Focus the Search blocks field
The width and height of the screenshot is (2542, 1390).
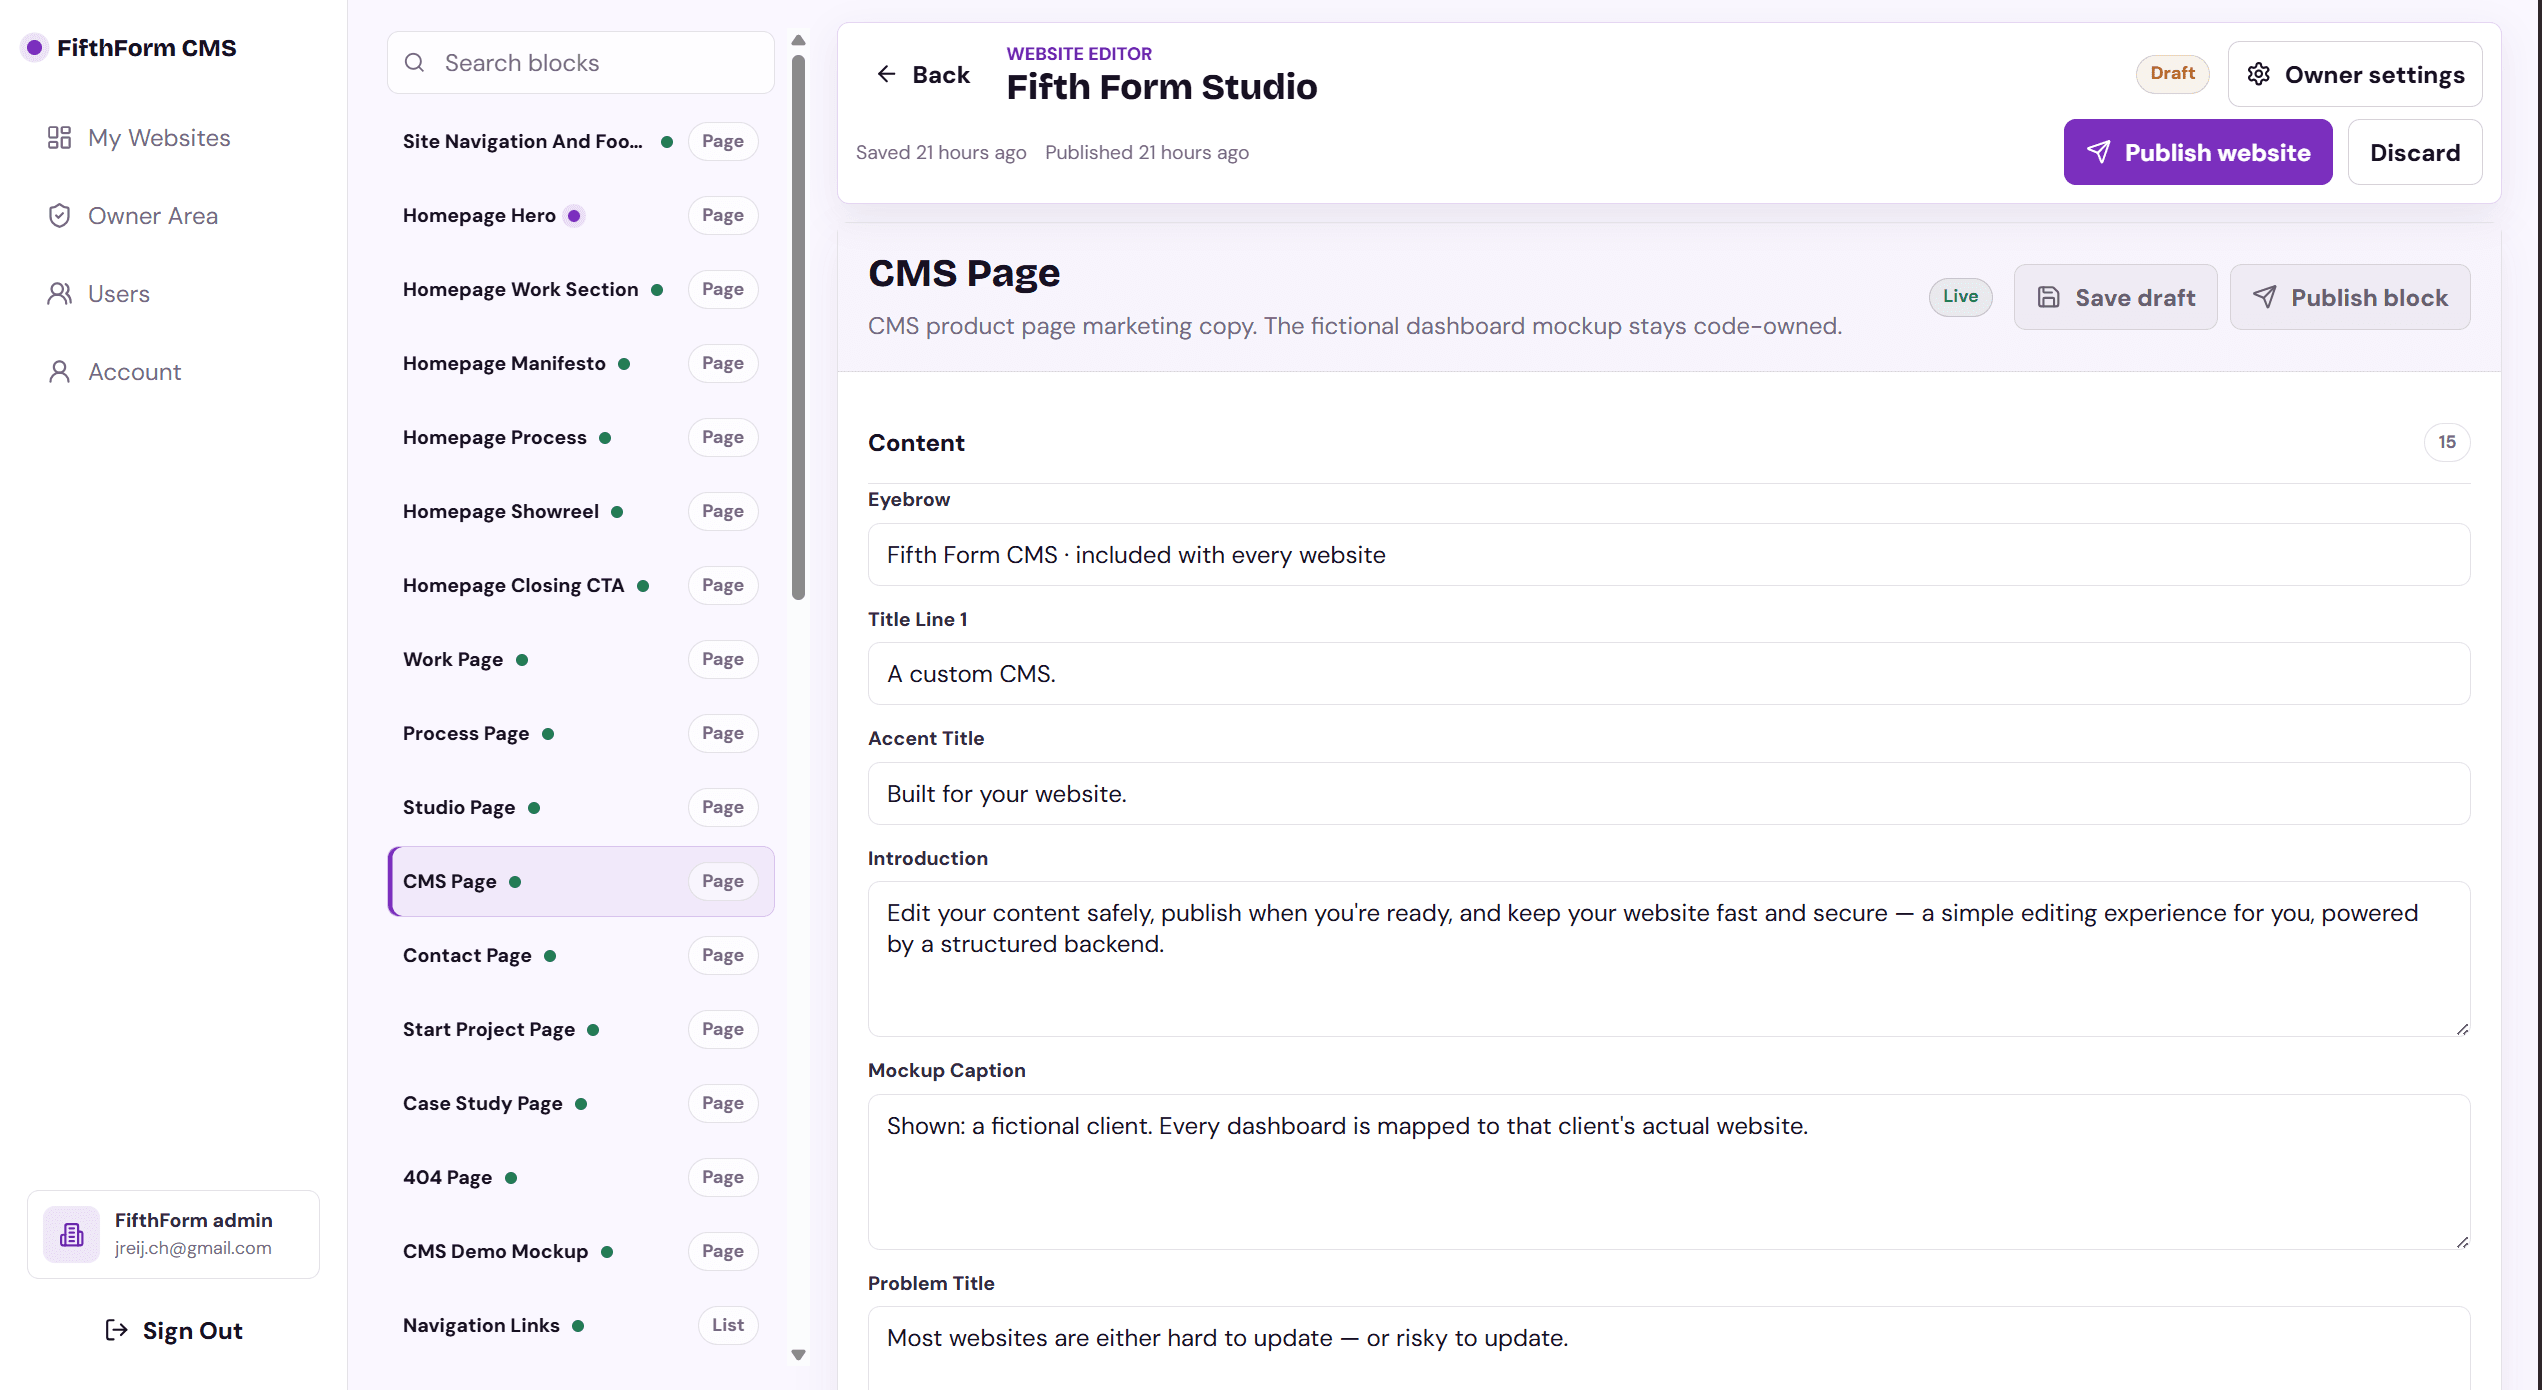coord(581,63)
